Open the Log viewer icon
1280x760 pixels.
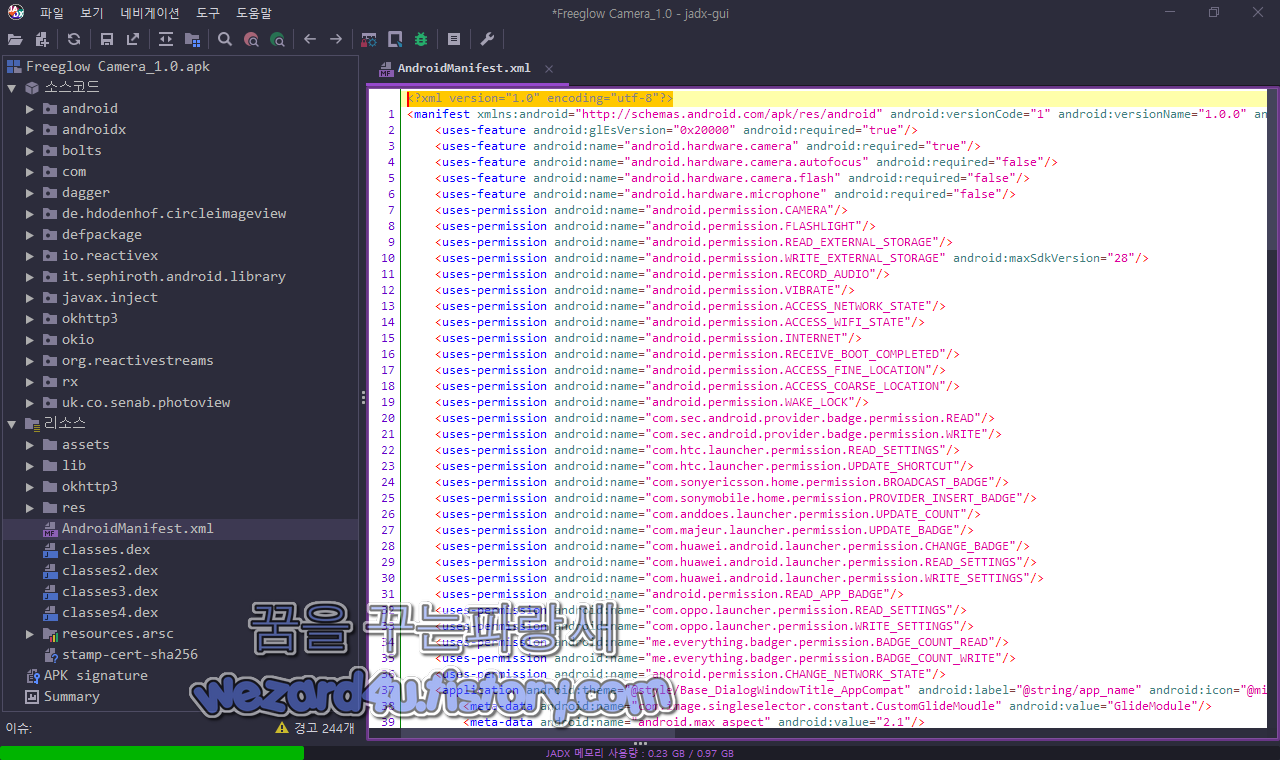454,39
